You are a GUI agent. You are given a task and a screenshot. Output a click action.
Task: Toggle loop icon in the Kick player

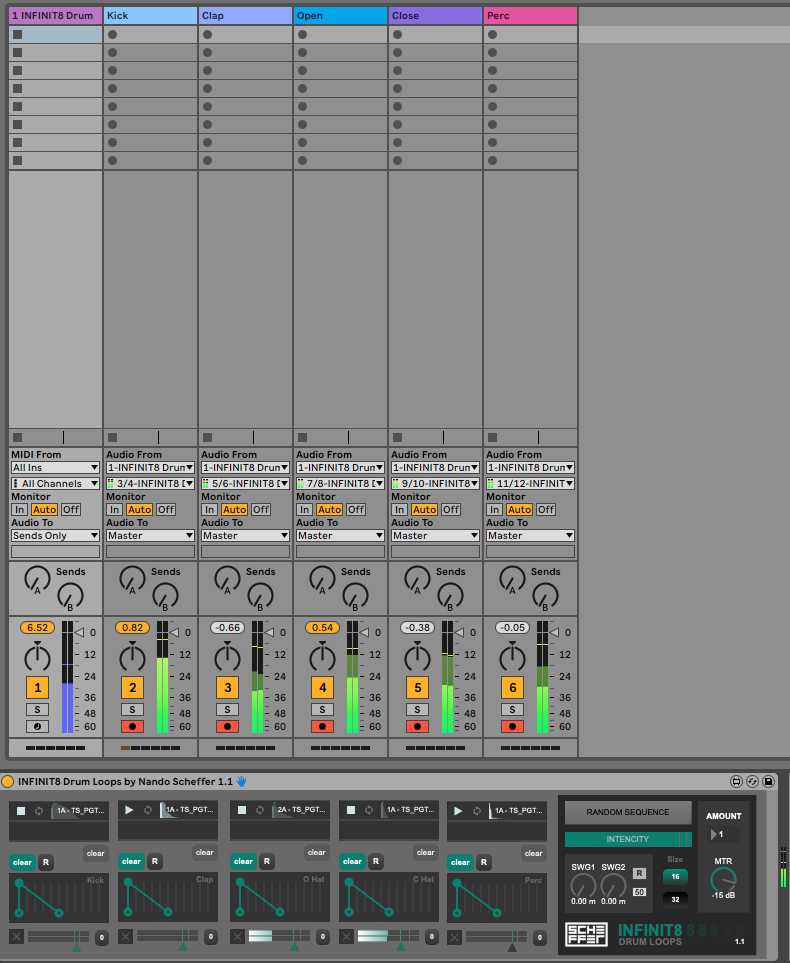(x=39, y=811)
